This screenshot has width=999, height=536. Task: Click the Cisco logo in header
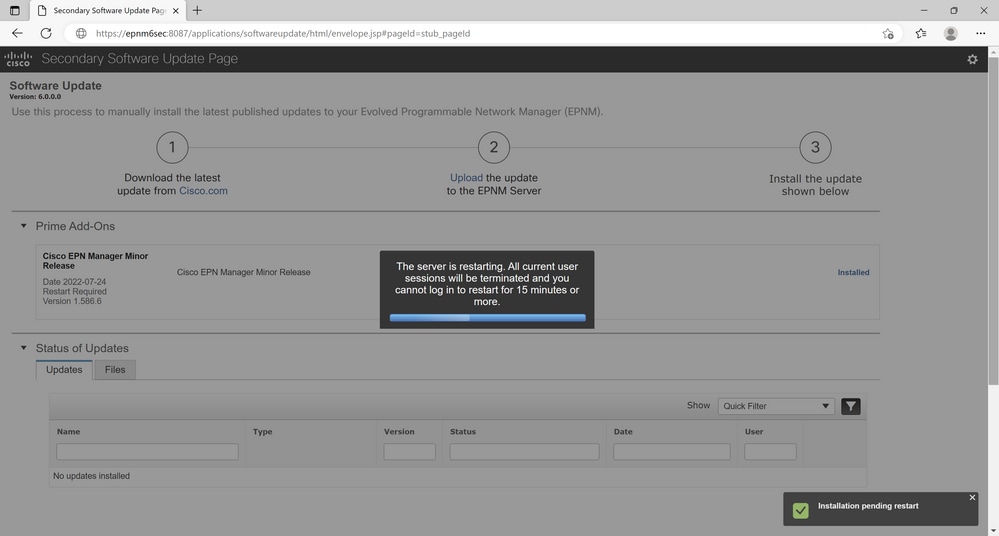click(18, 59)
